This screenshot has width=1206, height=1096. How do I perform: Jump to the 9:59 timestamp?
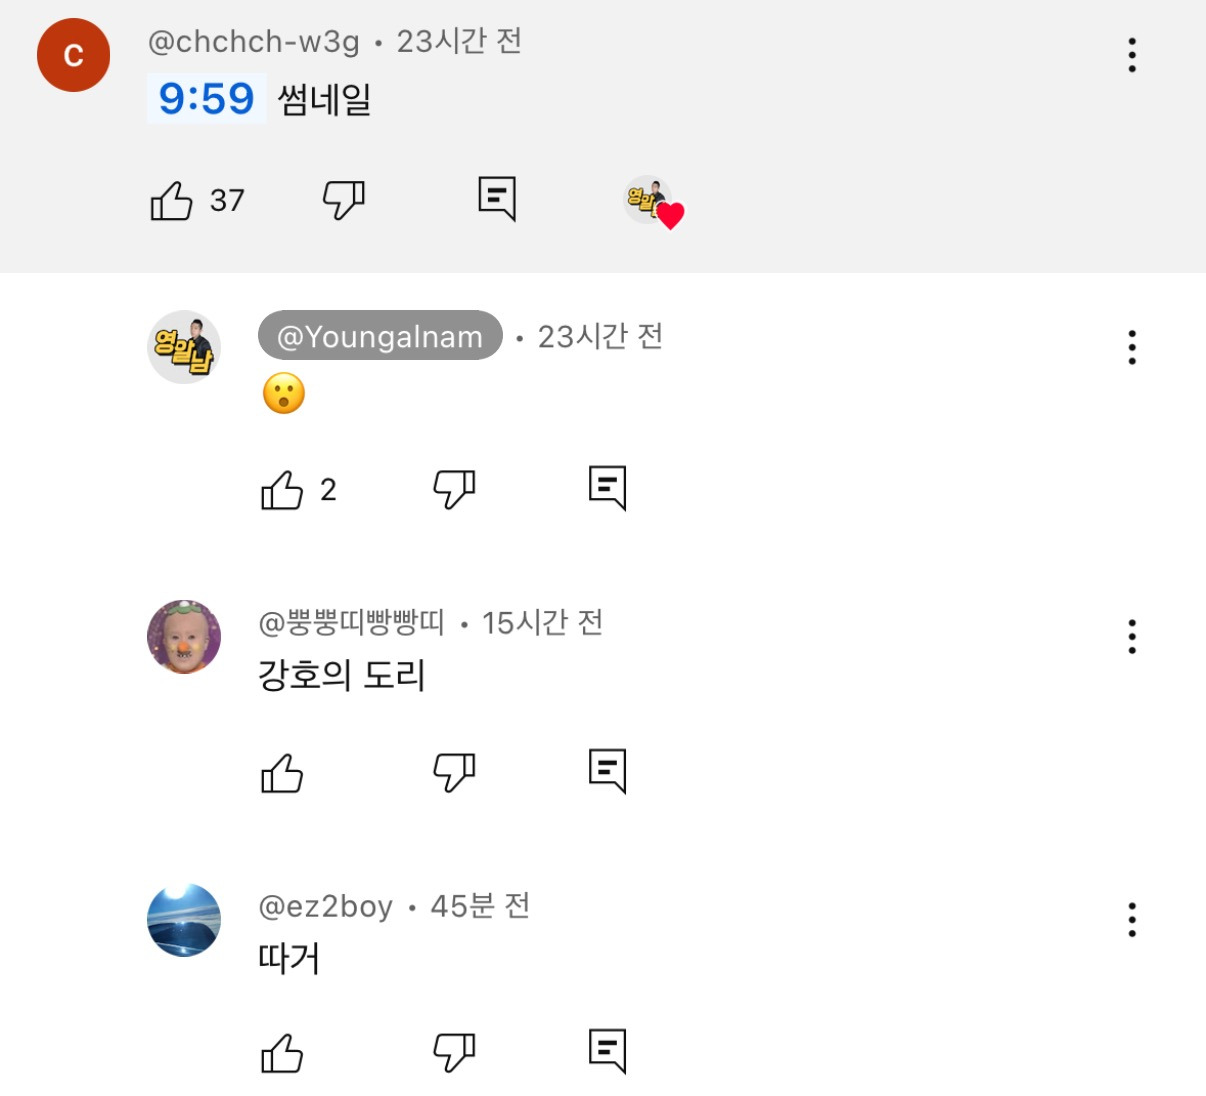coord(206,99)
